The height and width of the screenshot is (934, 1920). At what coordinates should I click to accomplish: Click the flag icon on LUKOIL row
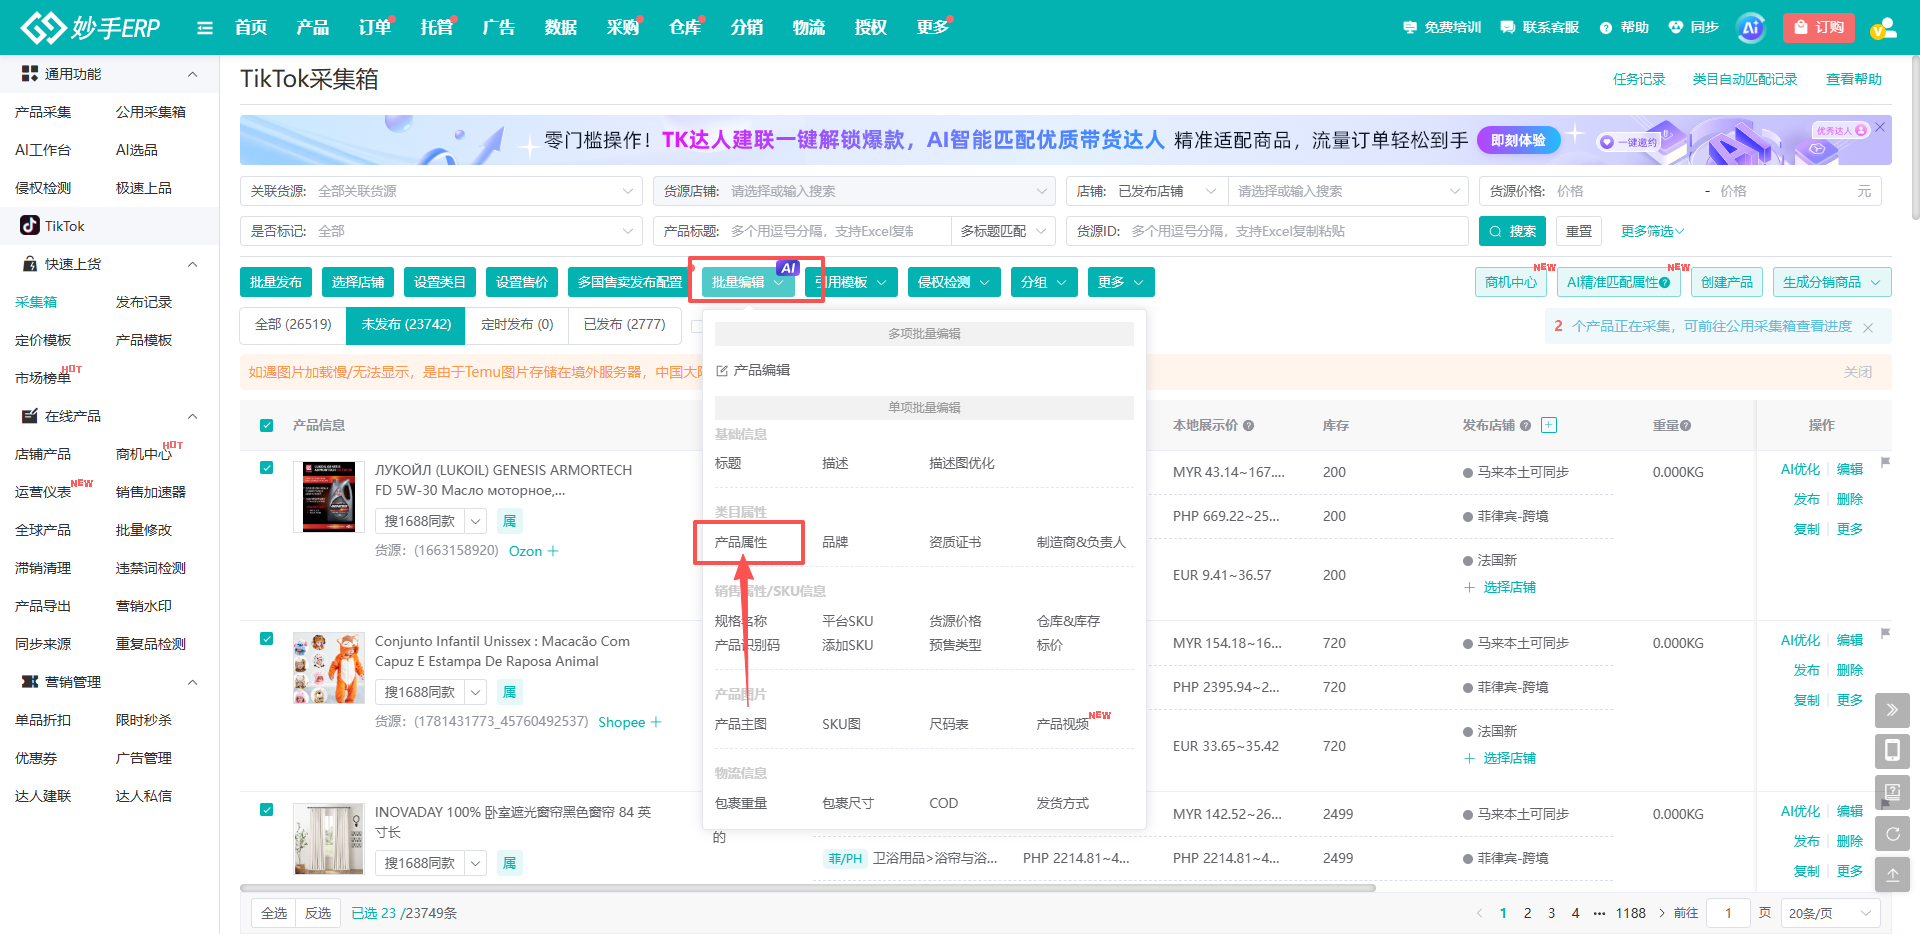1885,462
